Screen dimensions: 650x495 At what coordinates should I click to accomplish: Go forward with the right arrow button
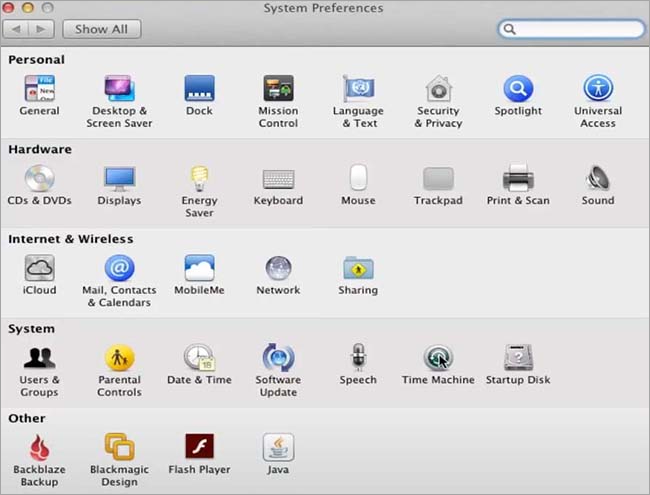coord(41,29)
